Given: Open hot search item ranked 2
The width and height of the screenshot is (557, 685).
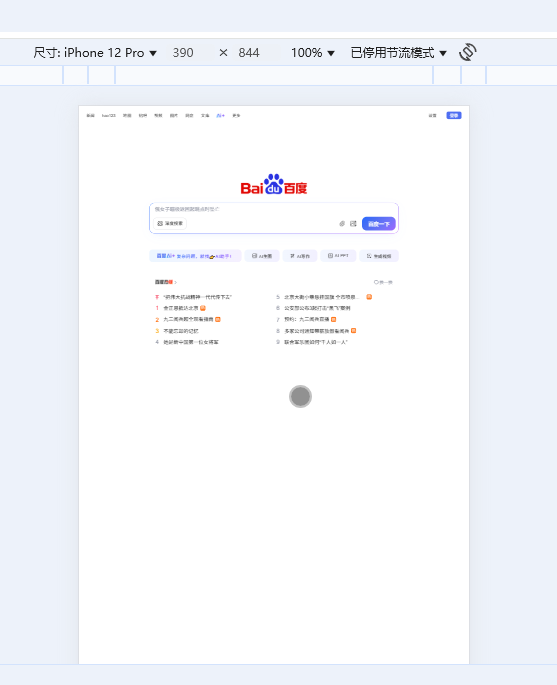Looking at the screenshot, I should [x=188, y=320].
